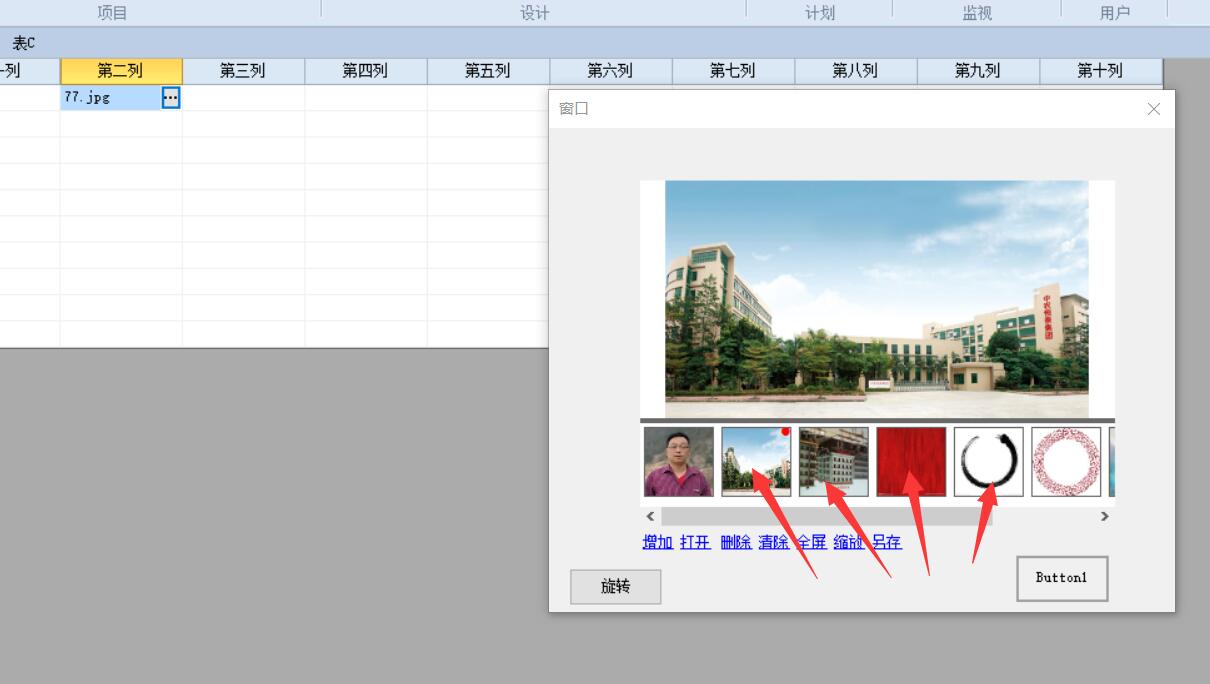Screen dimensions: 1210x684
Task: Click the 删除 (delete) link
Action: [x=735, y=542]
